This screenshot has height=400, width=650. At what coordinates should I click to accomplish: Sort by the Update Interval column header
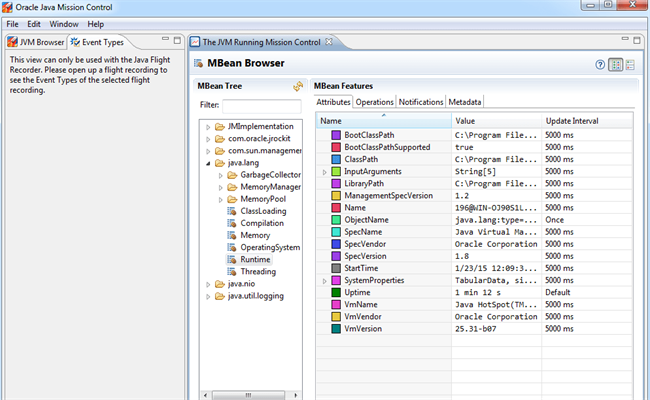tap(572, 121)
